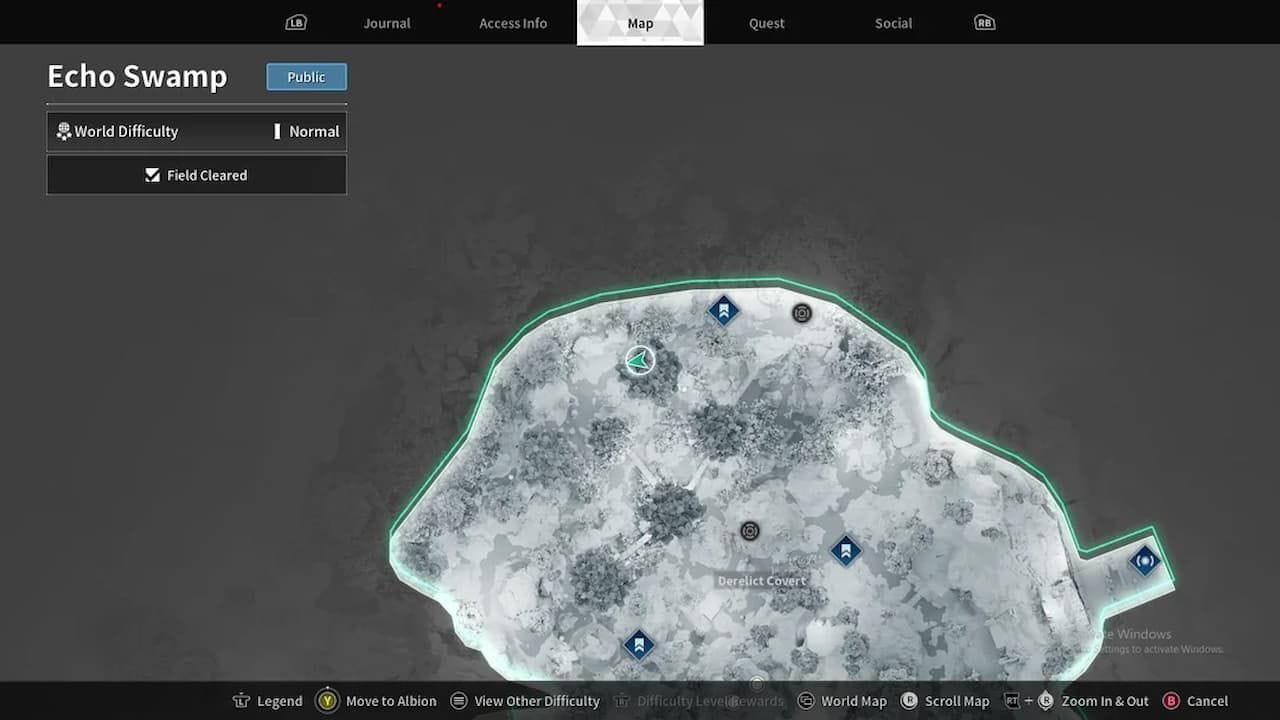Click the outpost waypoint icon at eastern exit

[x=1145, y=561]
